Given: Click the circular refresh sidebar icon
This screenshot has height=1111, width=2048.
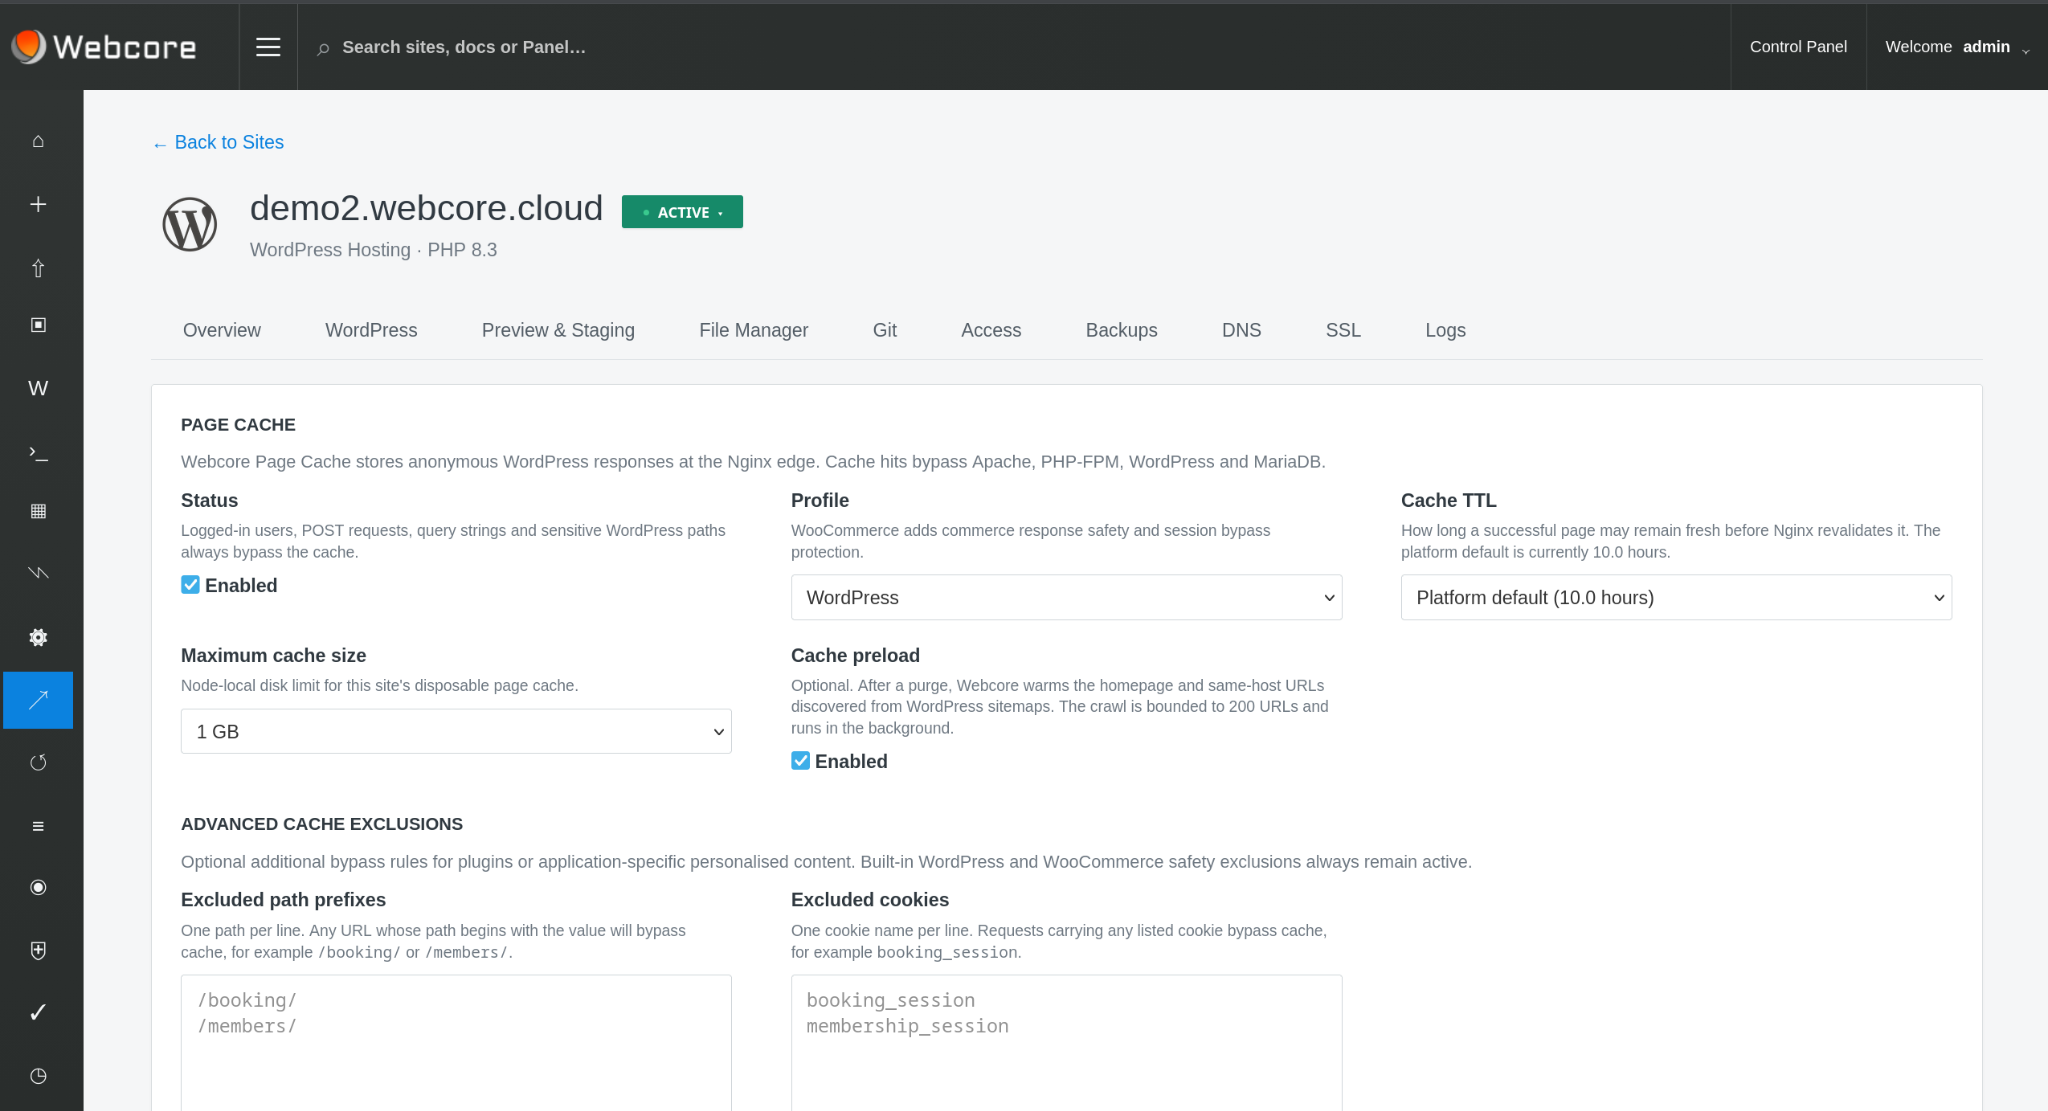Looking at the screenshot, I should [38, 763].
